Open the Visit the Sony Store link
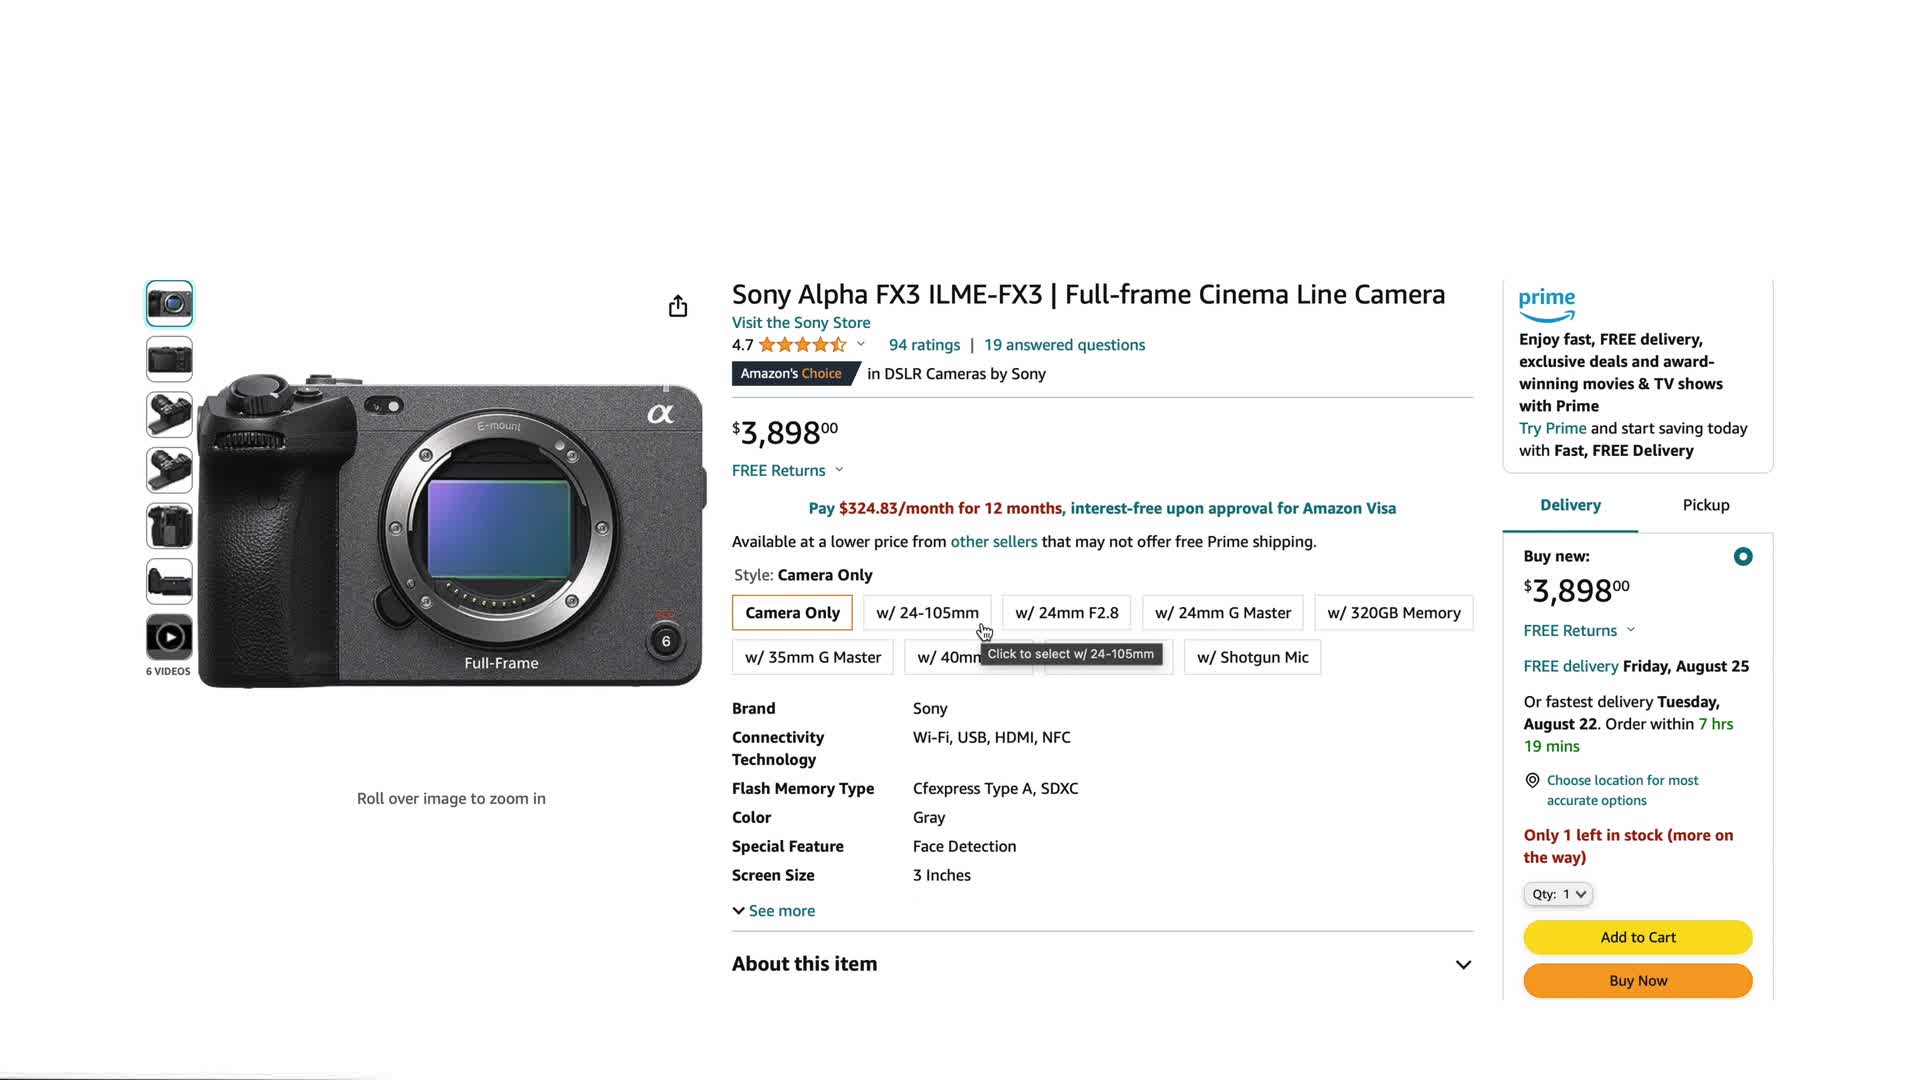The height and width of the screenshot is (1080, 1920). 801,323
